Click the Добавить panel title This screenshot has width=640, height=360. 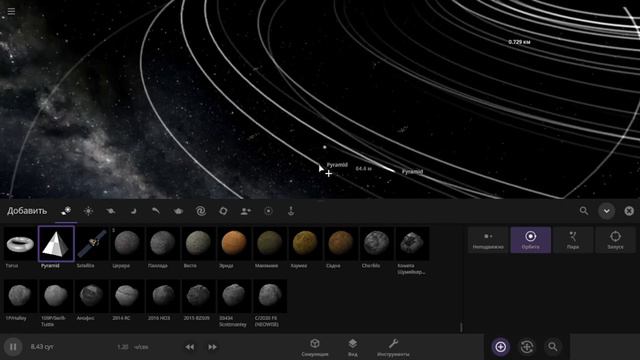click(x=27, y=211)
